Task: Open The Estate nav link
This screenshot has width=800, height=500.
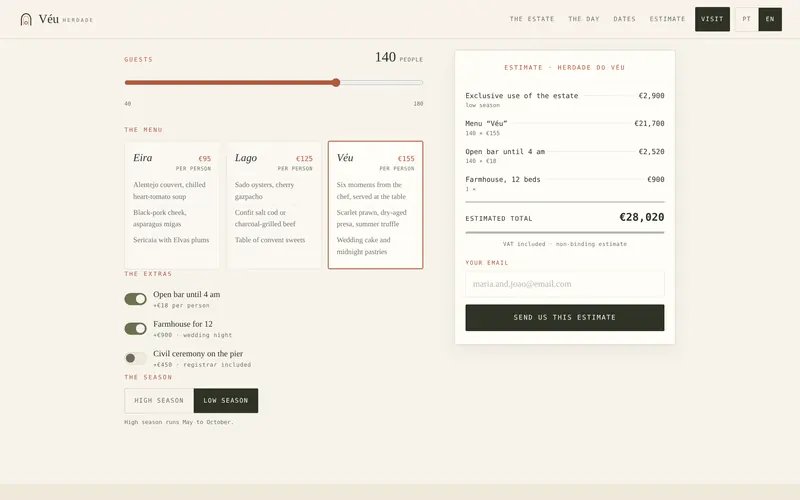Action: 532,19
